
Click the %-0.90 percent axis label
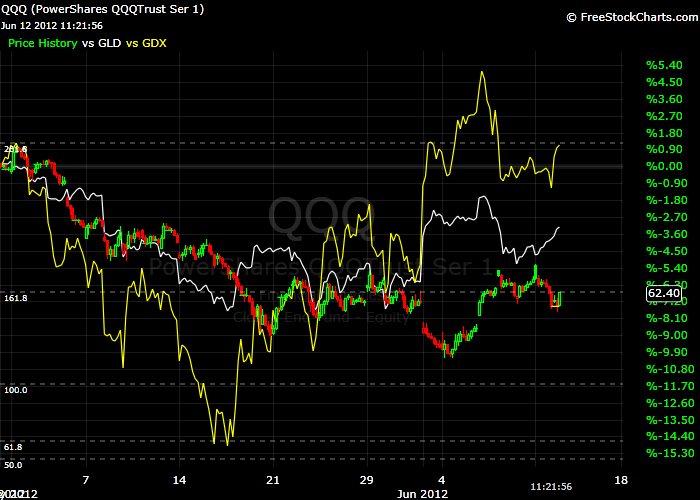tap(667, 183)
